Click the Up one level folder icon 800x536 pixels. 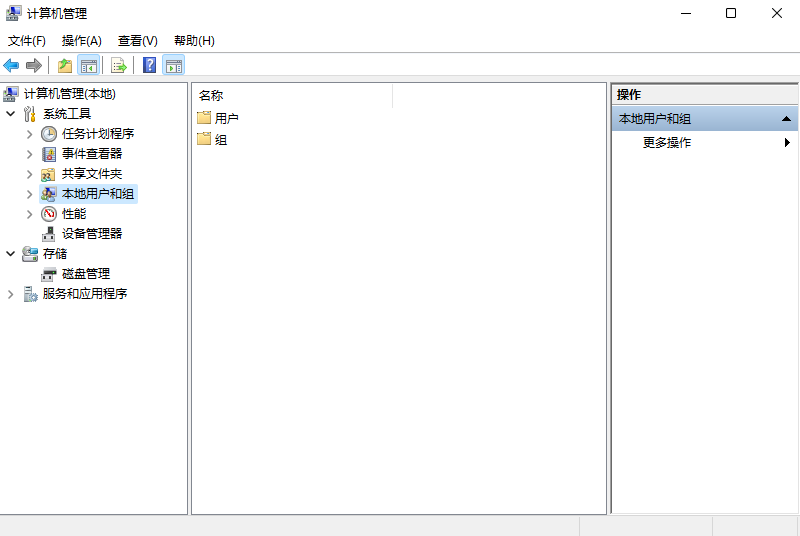65,65
